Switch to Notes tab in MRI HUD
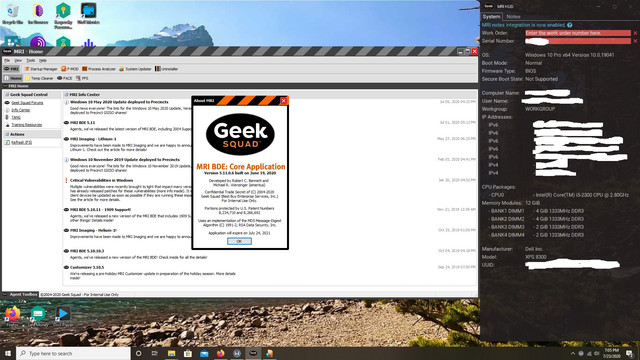This screenshot has width=640, height=360. (513, 17)
